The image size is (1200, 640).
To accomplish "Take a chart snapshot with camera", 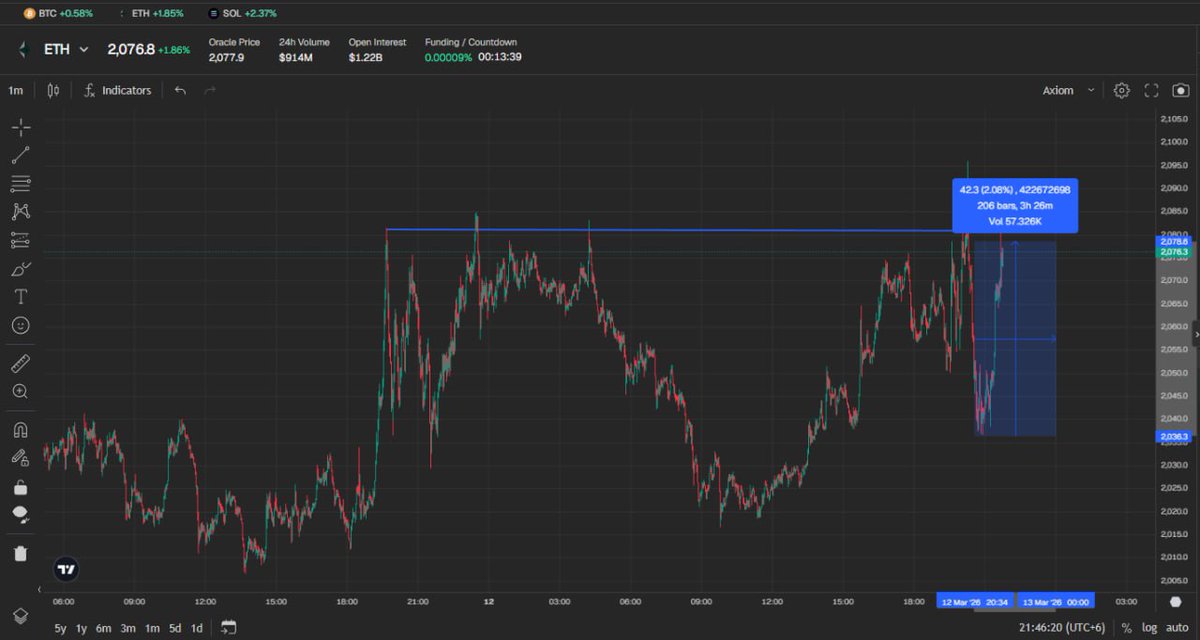I will click(x=1181, y=90).
